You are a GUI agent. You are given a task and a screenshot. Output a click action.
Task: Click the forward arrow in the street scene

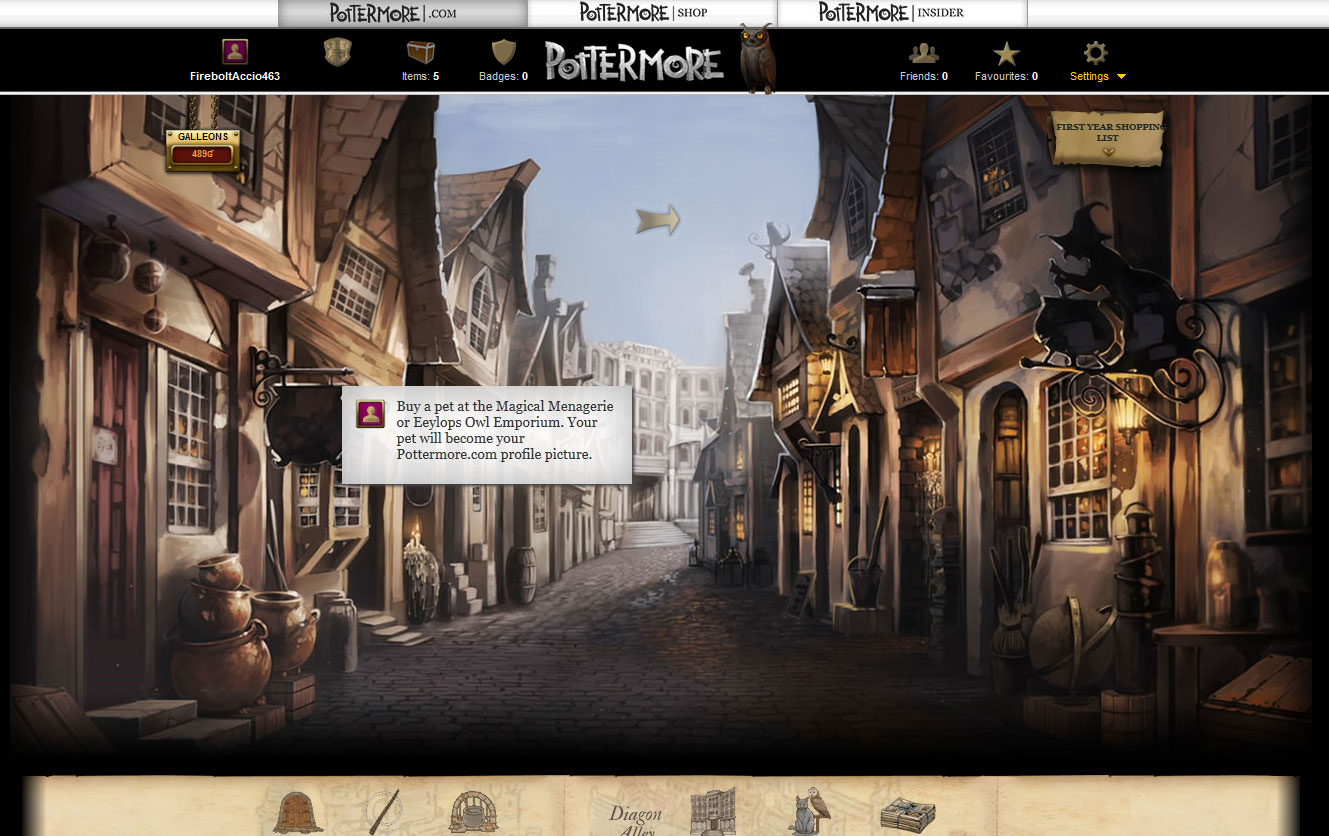click(658, 219)
